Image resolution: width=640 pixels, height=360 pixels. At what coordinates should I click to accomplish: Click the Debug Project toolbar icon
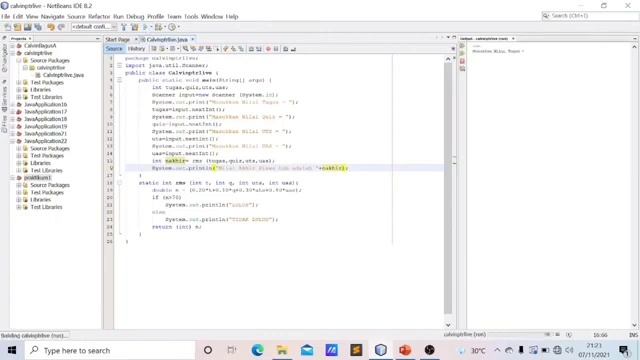158,27
